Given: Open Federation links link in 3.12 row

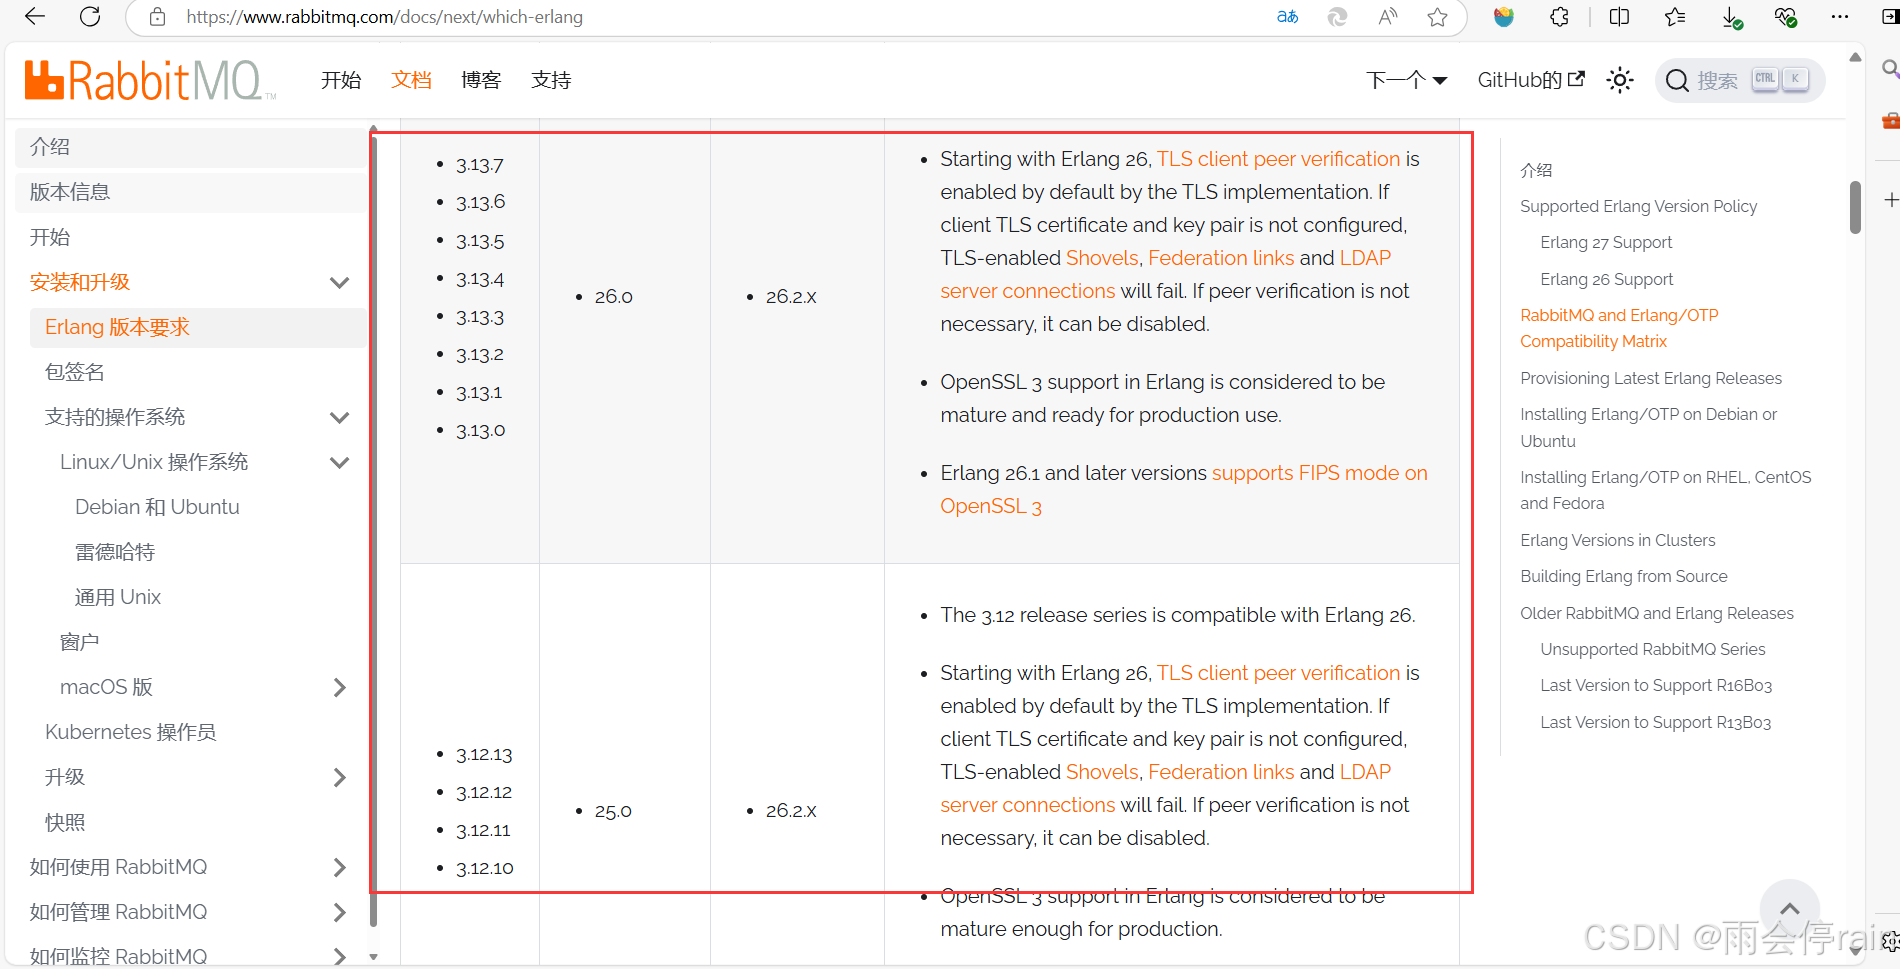Looking at the screenshot, I should pyautogui.click(x=1221, y=772).
